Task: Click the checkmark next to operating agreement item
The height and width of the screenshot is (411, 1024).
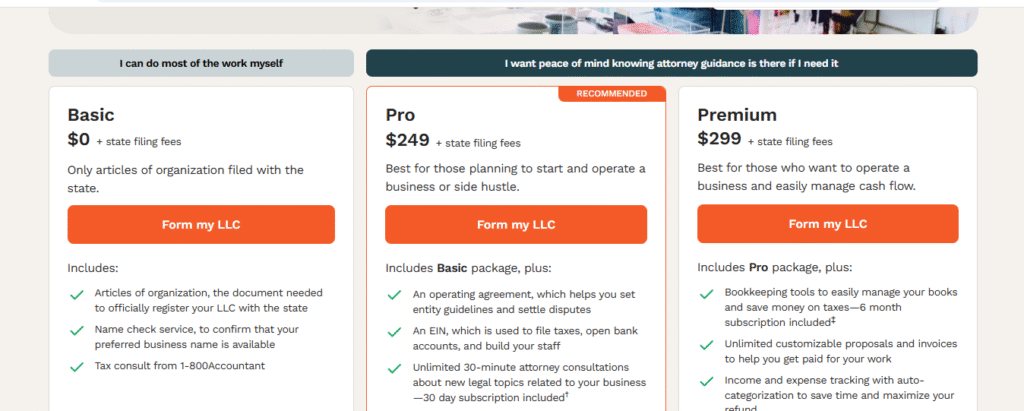Action: pos(394,295)
